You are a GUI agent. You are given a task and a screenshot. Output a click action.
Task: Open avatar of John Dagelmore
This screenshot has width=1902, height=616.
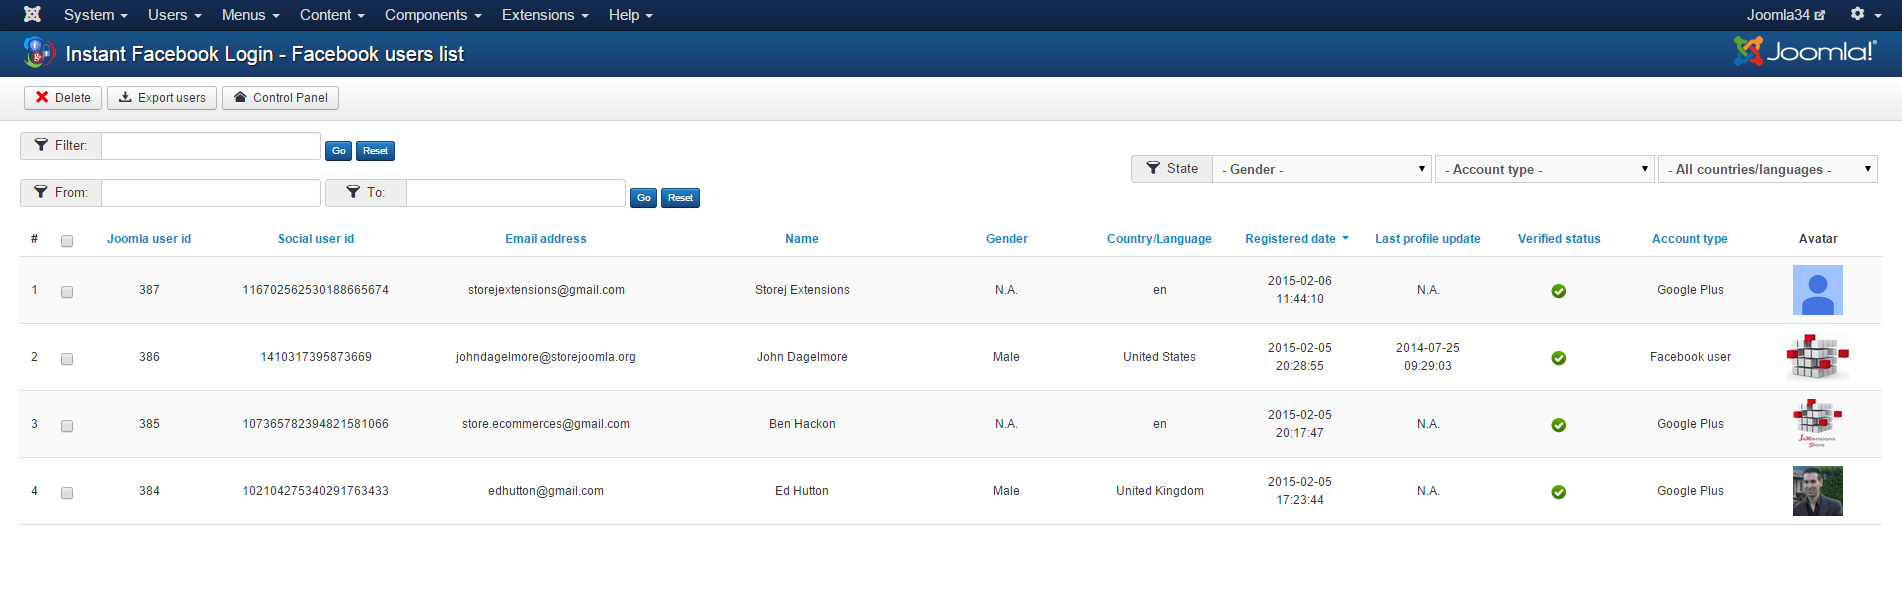tap(1817, 357)
